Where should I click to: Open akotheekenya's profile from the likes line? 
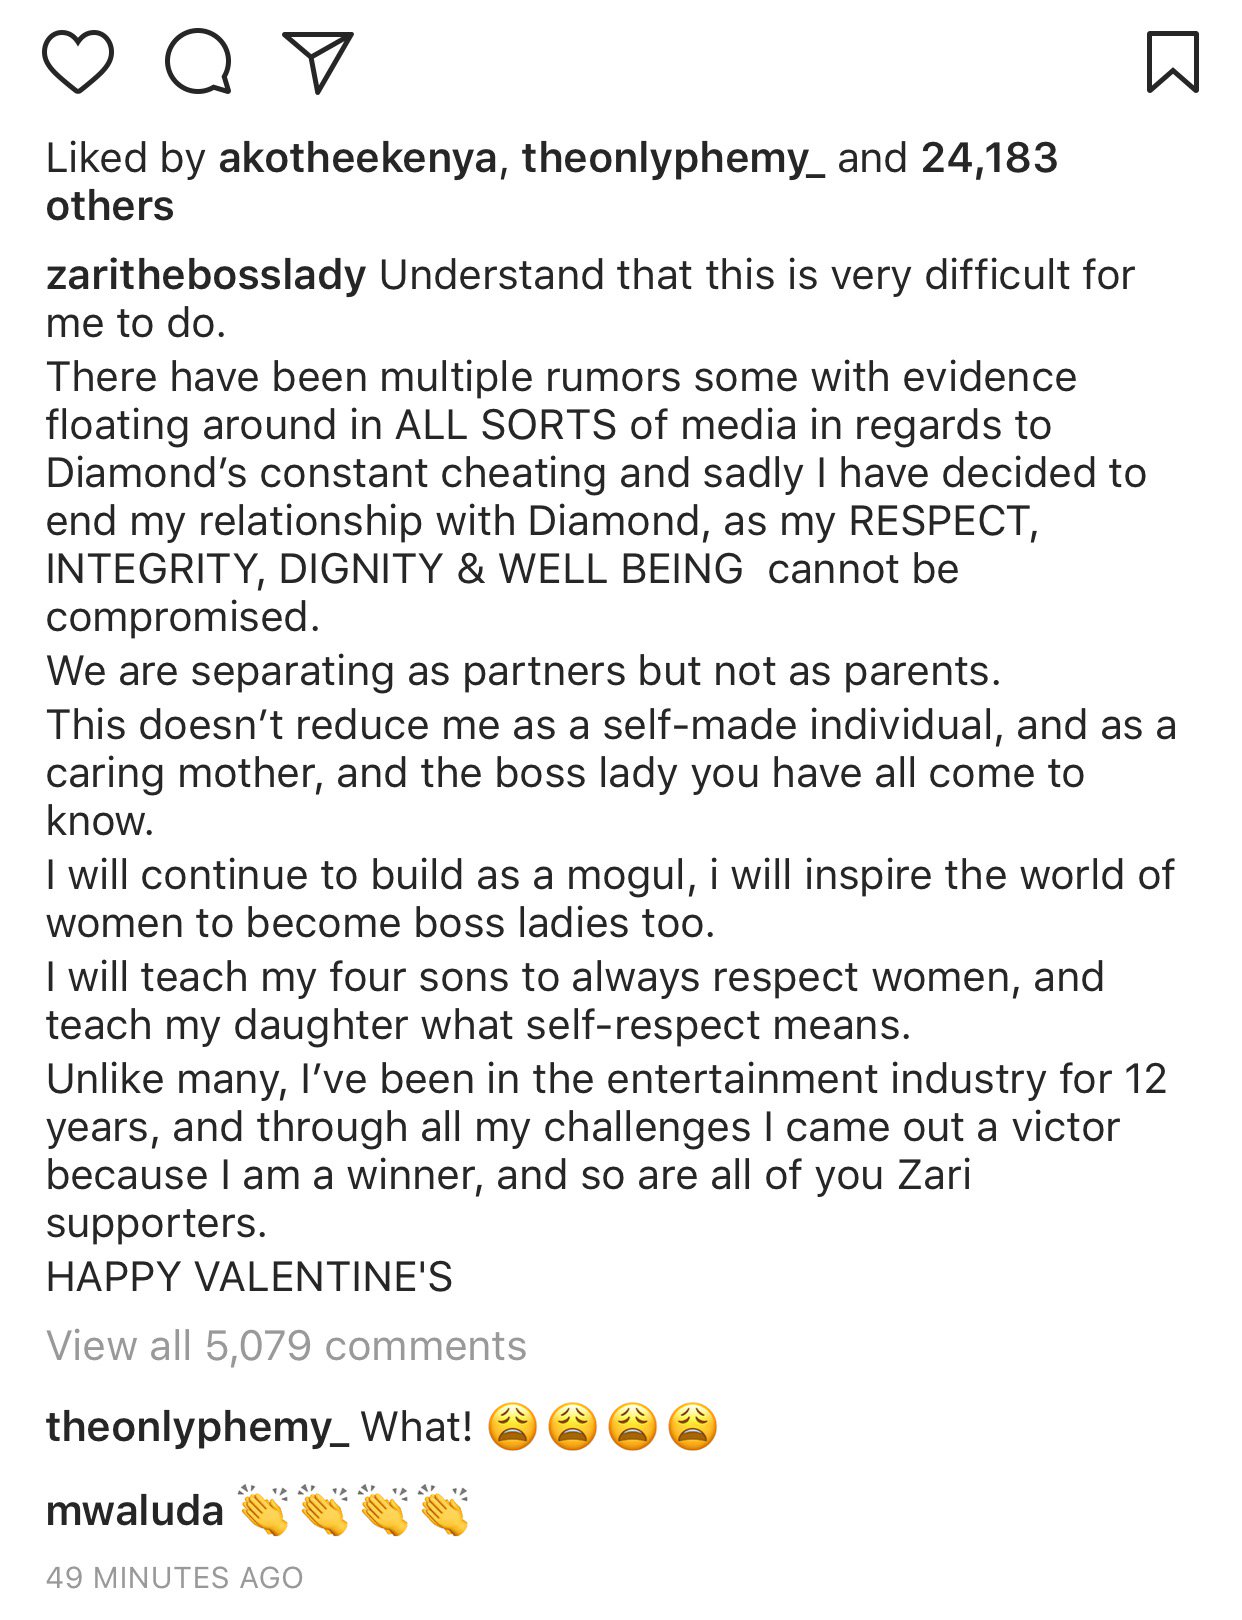[357, 158]
